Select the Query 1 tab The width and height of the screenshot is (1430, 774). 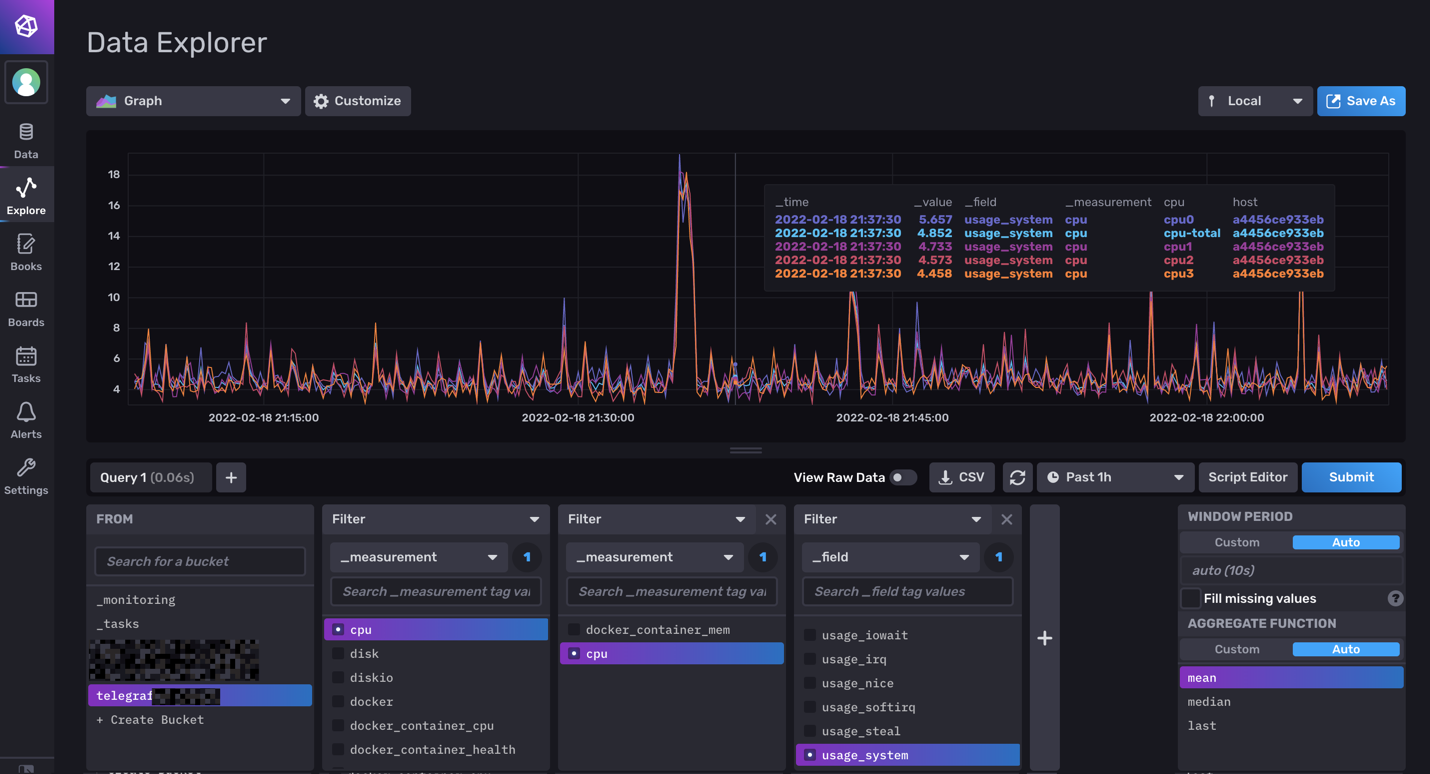pyautogui.click(x=149, y=478)
